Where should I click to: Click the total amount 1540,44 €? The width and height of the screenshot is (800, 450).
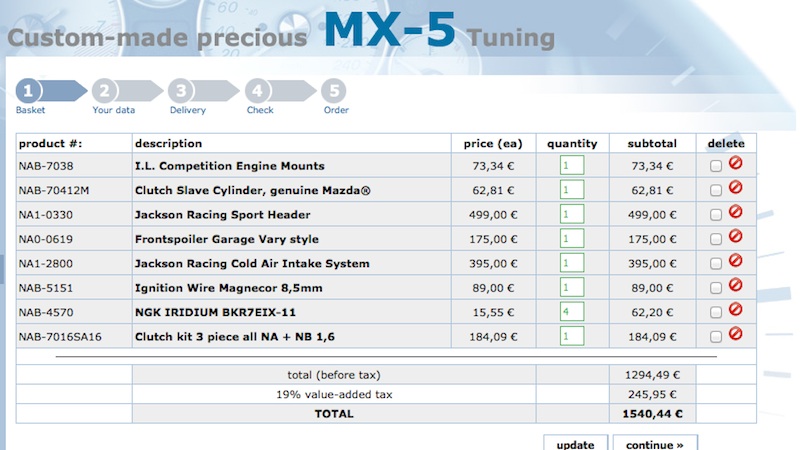(652, 414)
